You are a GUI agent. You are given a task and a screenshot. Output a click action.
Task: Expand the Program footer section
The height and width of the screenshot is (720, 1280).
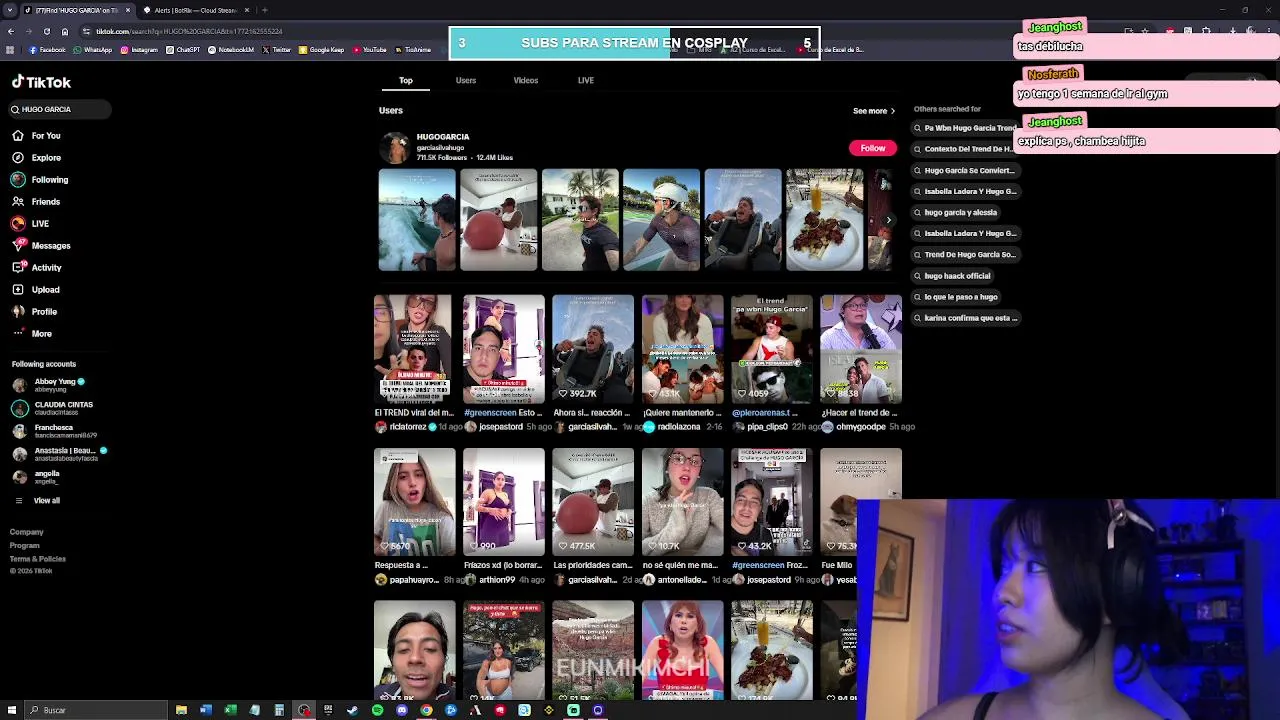coord(25,546)
